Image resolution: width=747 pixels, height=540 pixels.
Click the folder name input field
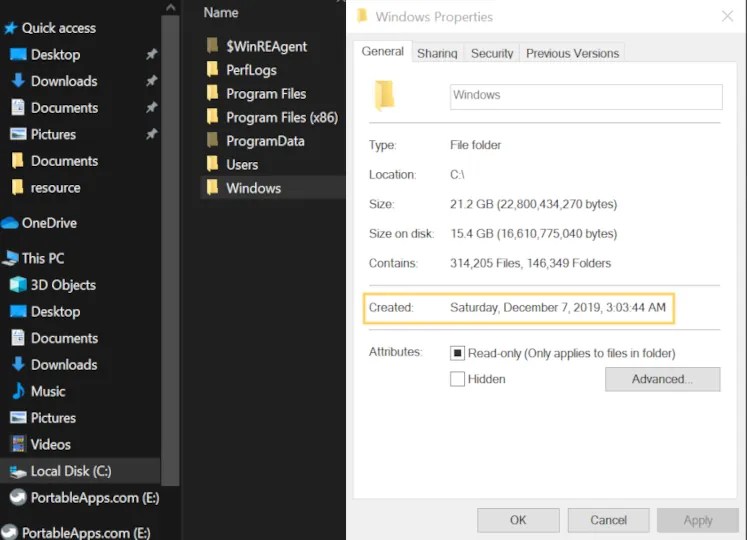pyautogui.click(x=586, y=97)
